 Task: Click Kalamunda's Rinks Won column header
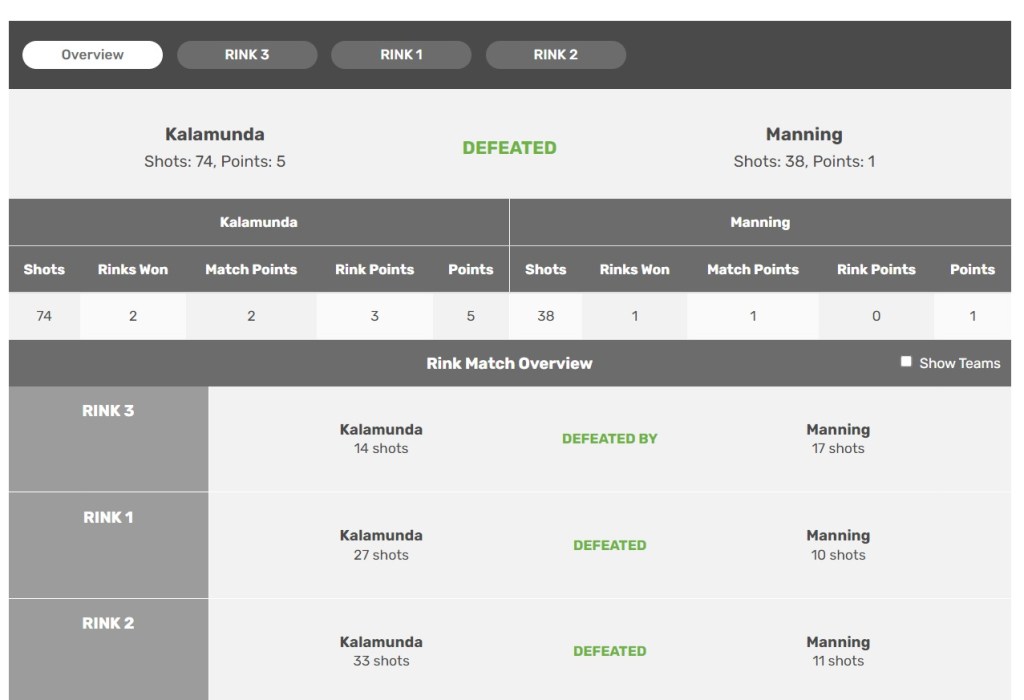pos(133,269)
